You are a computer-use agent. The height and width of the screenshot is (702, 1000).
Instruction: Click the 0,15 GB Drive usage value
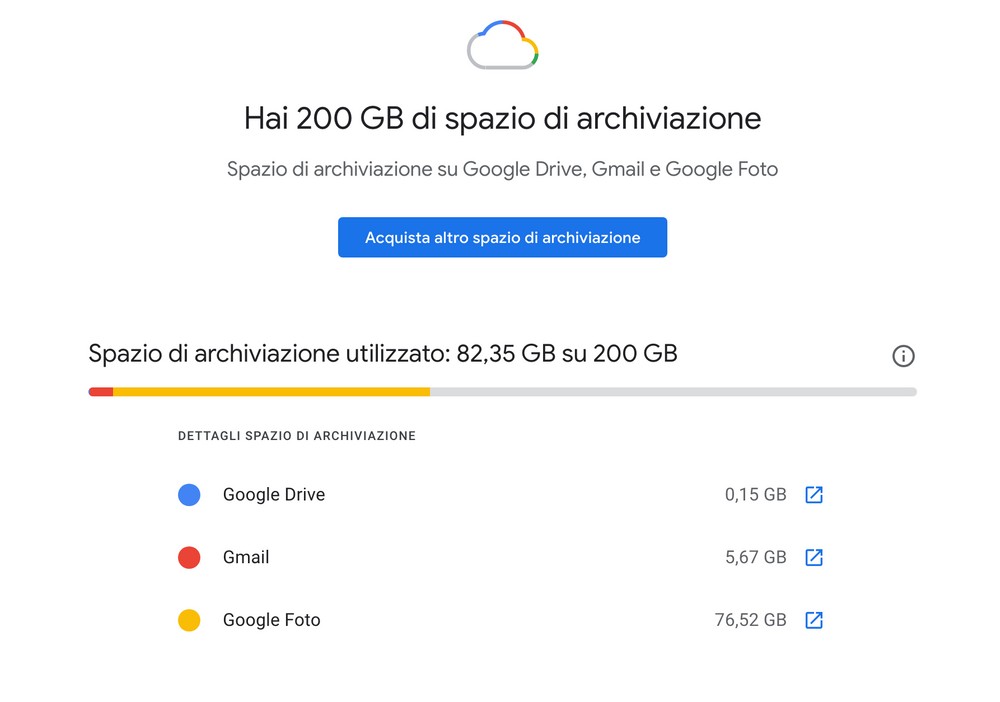click(x=755, y=495)
